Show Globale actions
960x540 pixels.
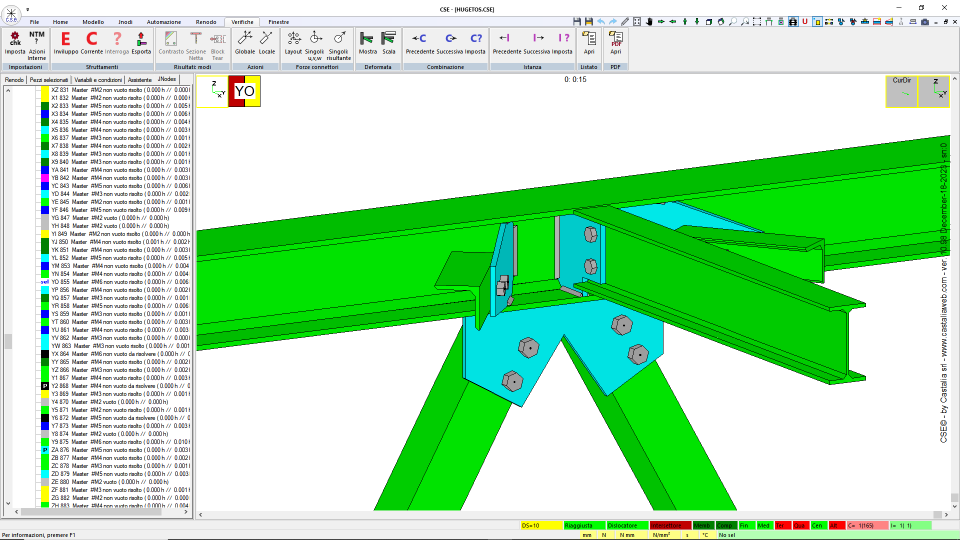point(245,43)
